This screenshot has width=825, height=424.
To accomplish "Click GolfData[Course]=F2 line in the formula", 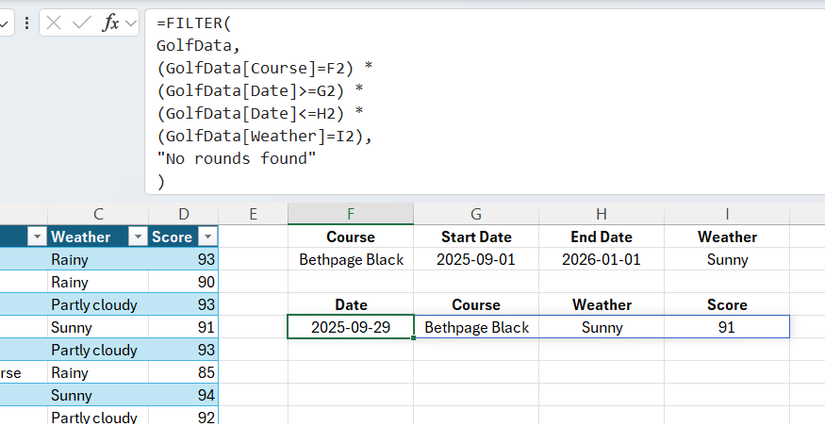I will coord(265,68).
